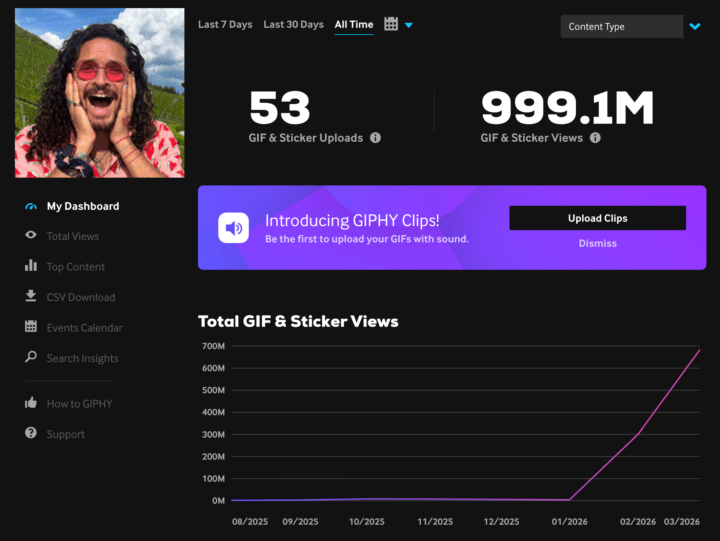Screen dimensions: 720x541
Task: Click the blue chevron next to Content Type
Action: coord(695,26)
